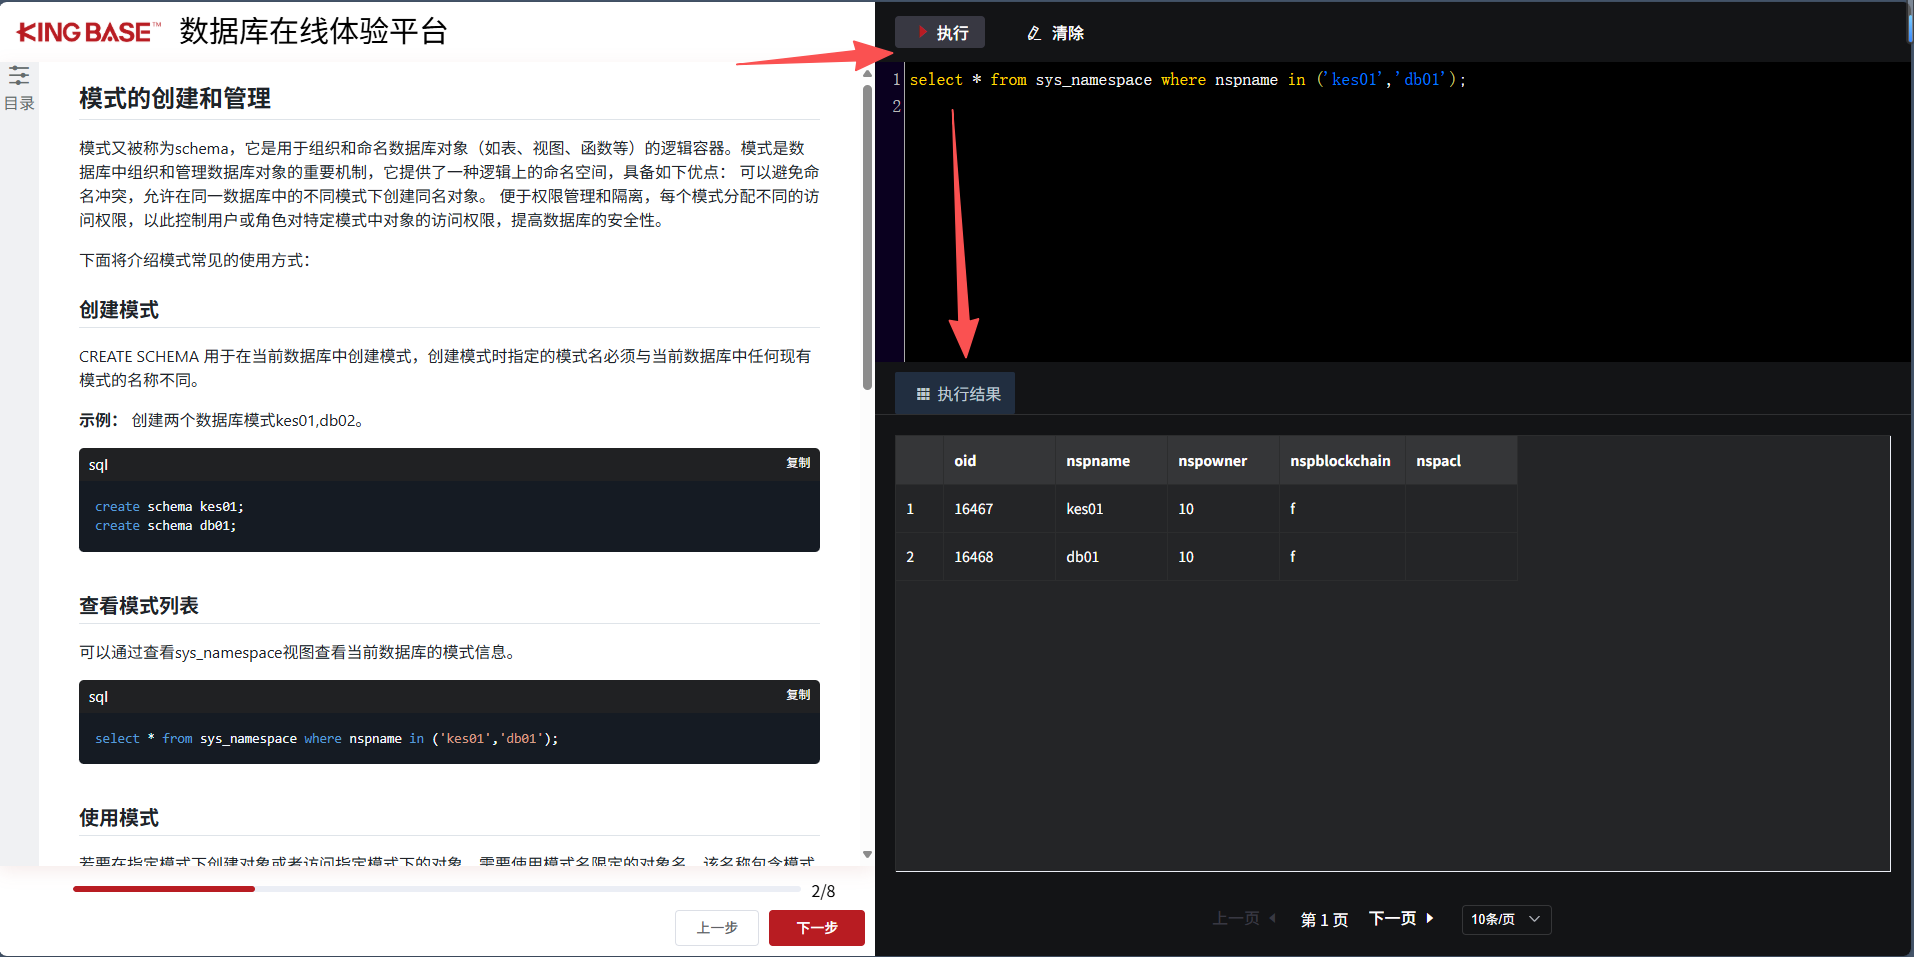Click the 上一步 back button
The width and height of the screenshot is (1914, 957).
(x=716, y=927)
